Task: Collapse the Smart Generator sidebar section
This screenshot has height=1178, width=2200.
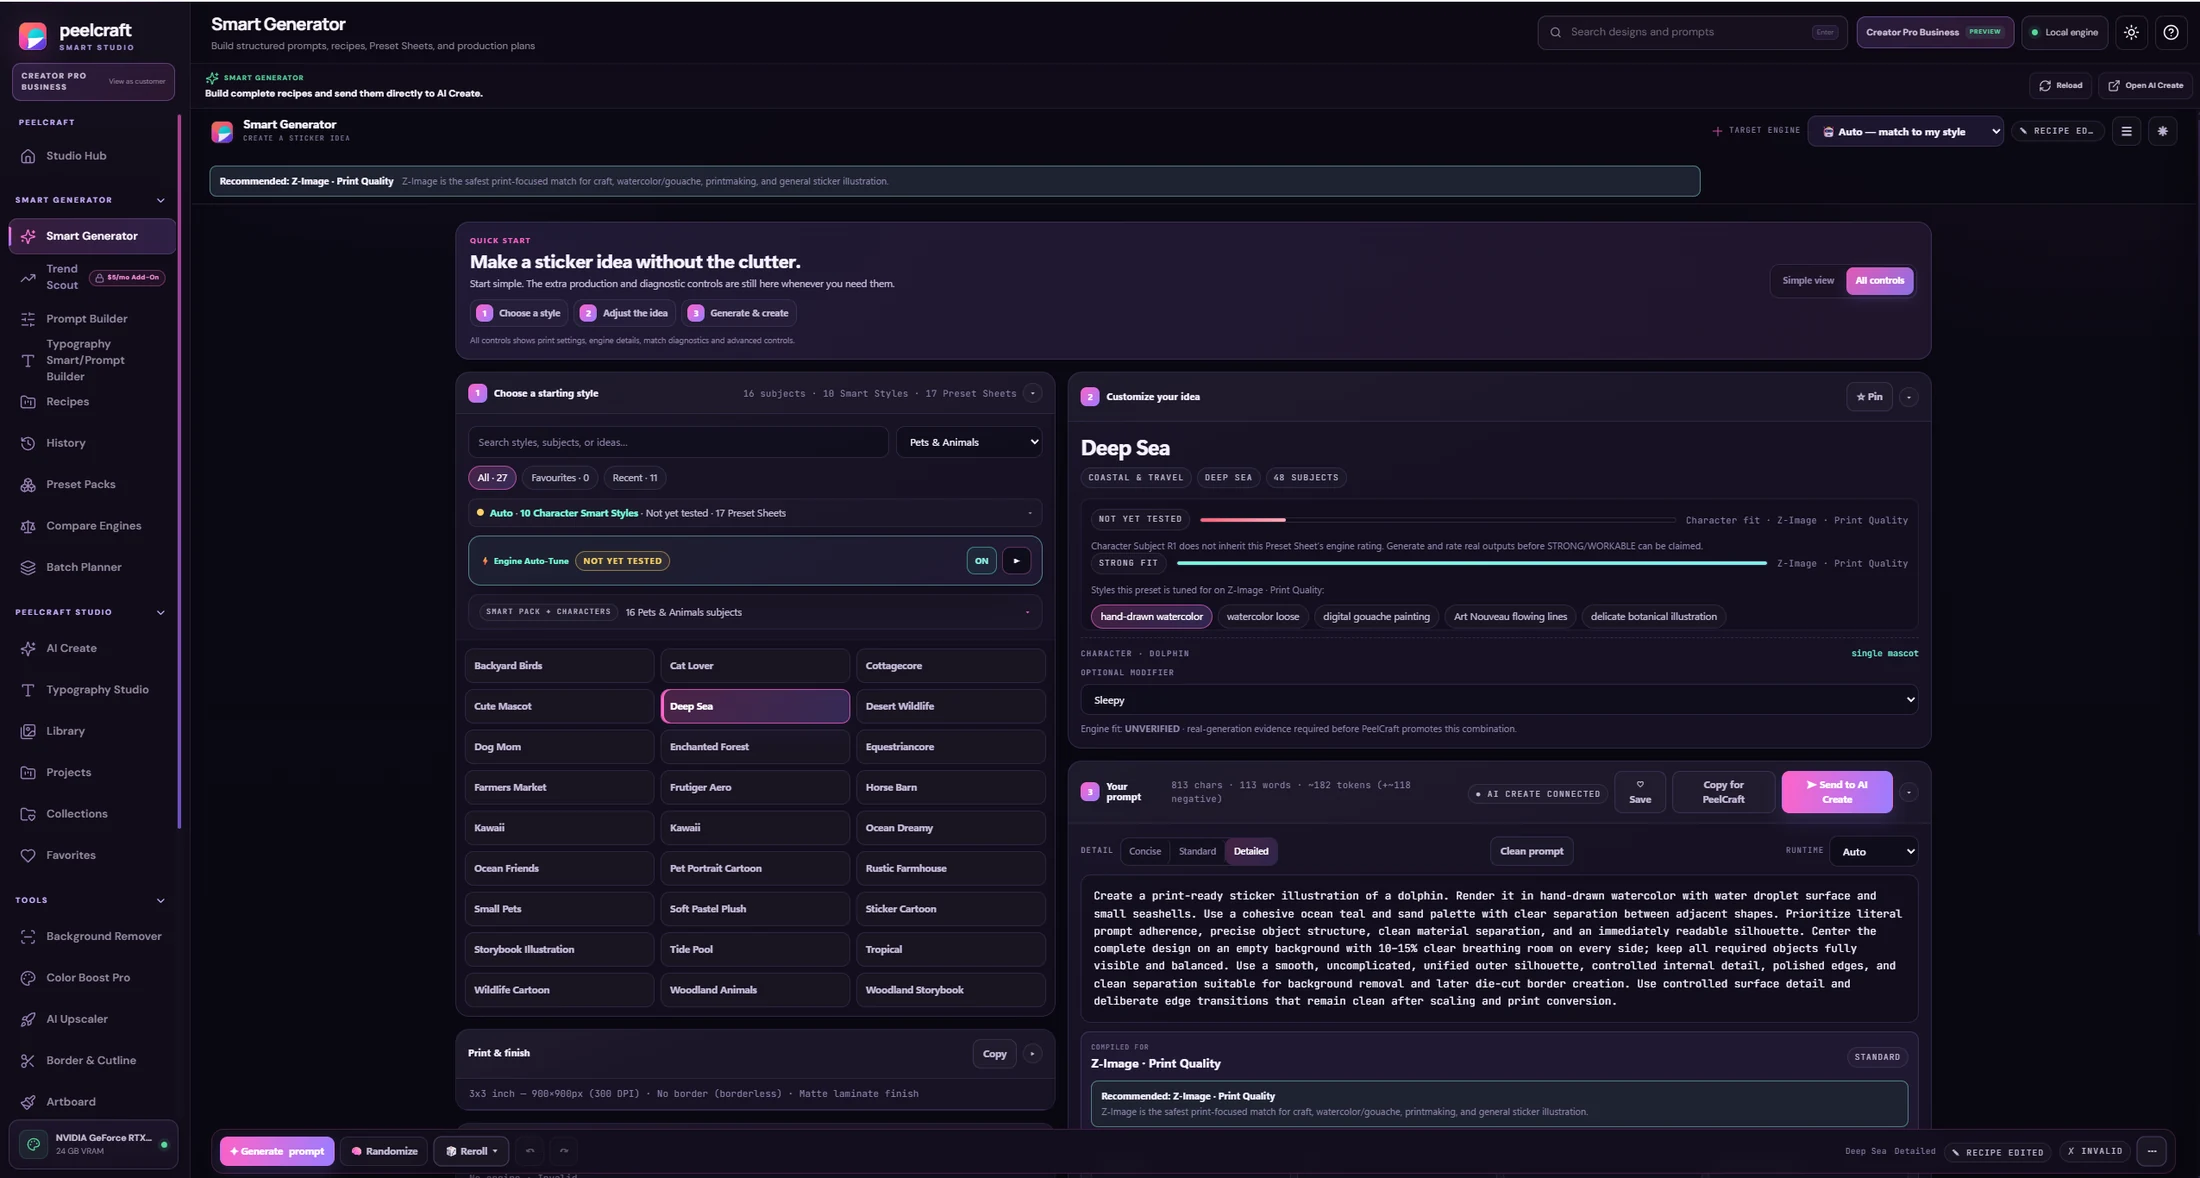Action: (160, 200)
